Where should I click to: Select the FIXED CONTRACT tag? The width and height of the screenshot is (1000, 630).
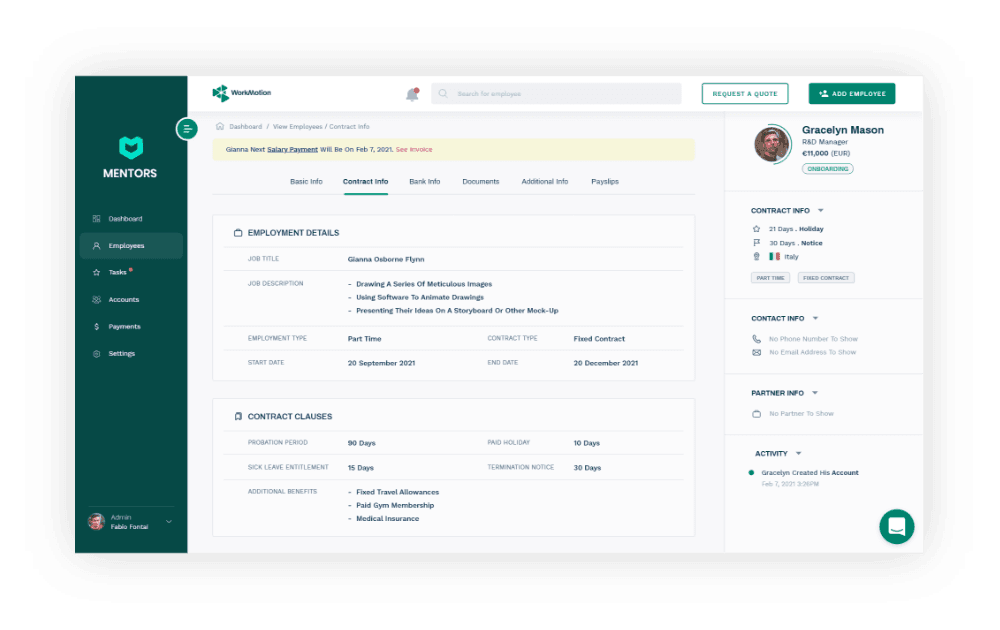click(x=825, y=277)
